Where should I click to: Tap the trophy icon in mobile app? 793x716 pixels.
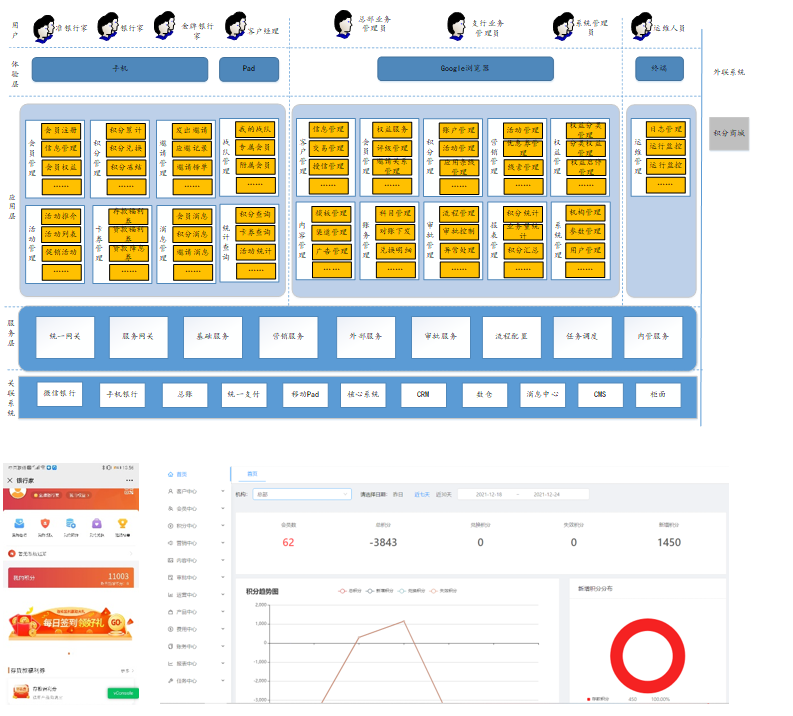click(x=122, y=523)
